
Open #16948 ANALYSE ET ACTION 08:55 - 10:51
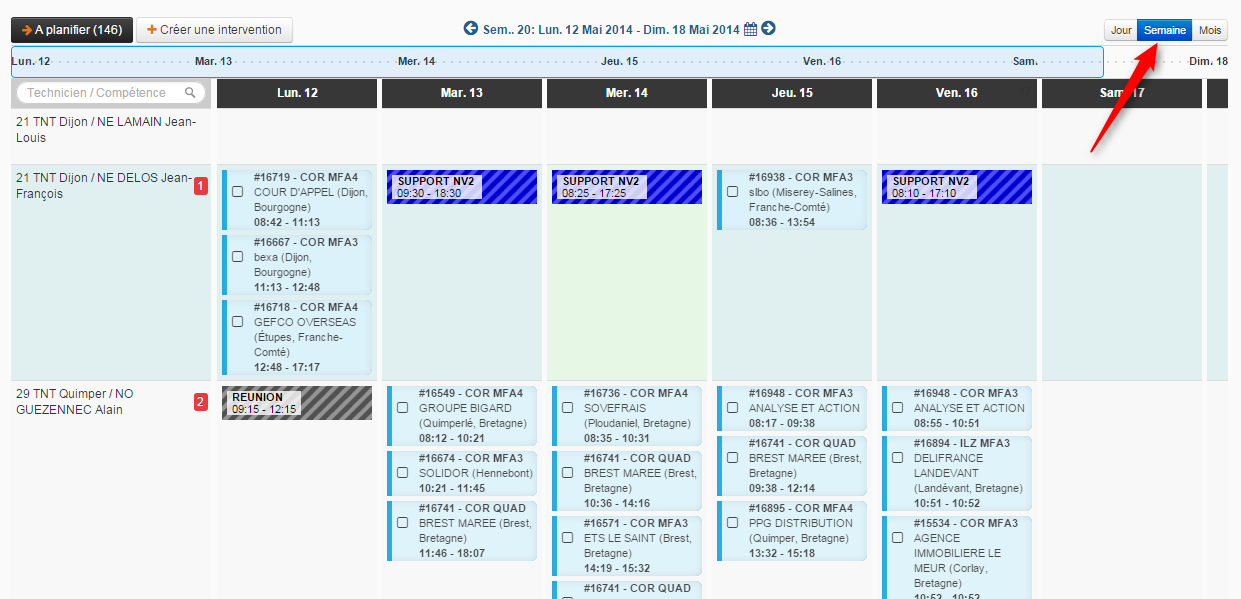click(957, 408)
